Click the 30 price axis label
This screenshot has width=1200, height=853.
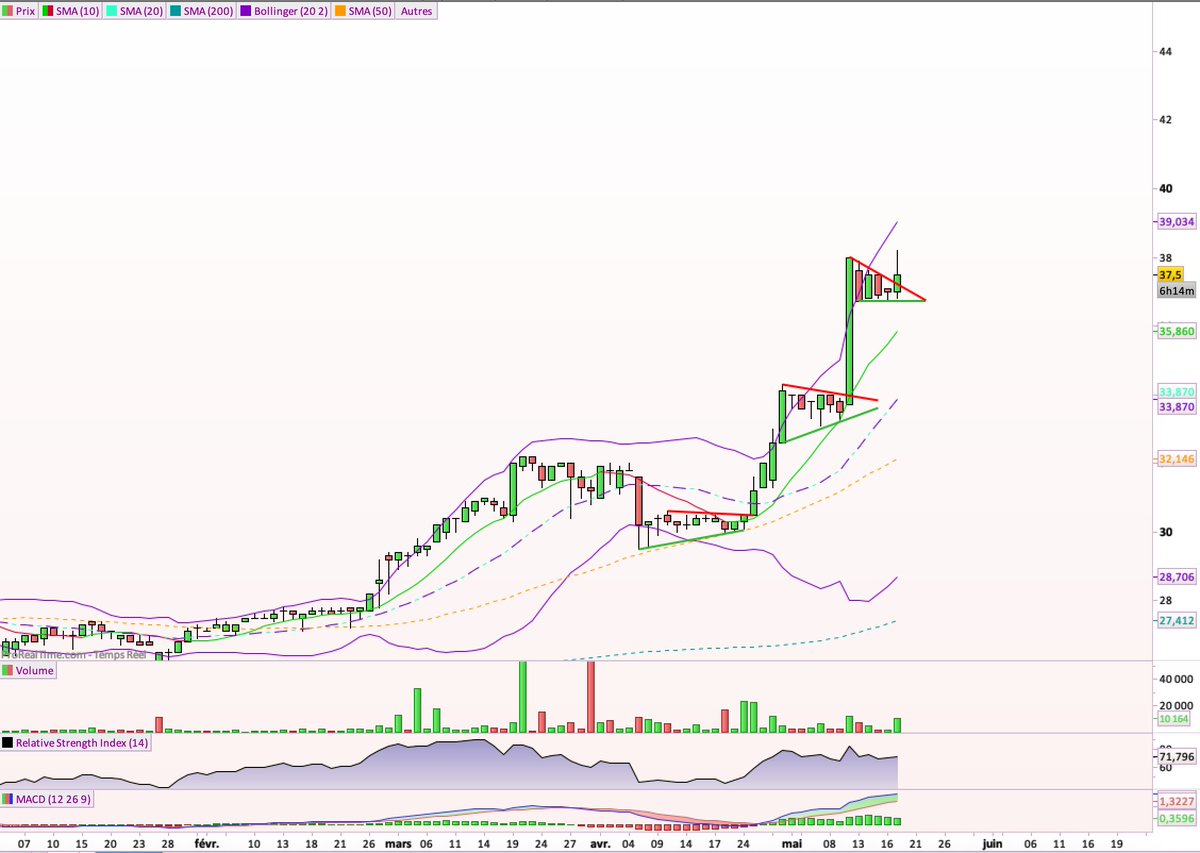point(1165,532)
